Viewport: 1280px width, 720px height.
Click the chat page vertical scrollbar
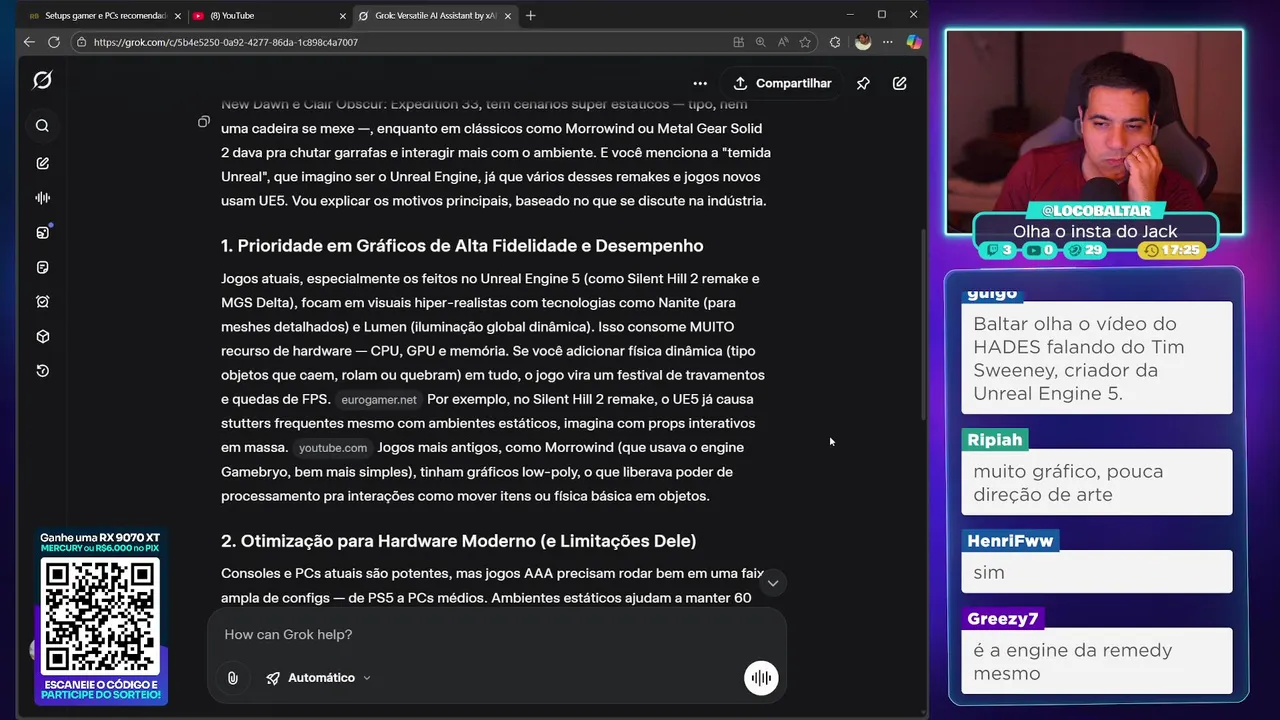click(923, 324)
